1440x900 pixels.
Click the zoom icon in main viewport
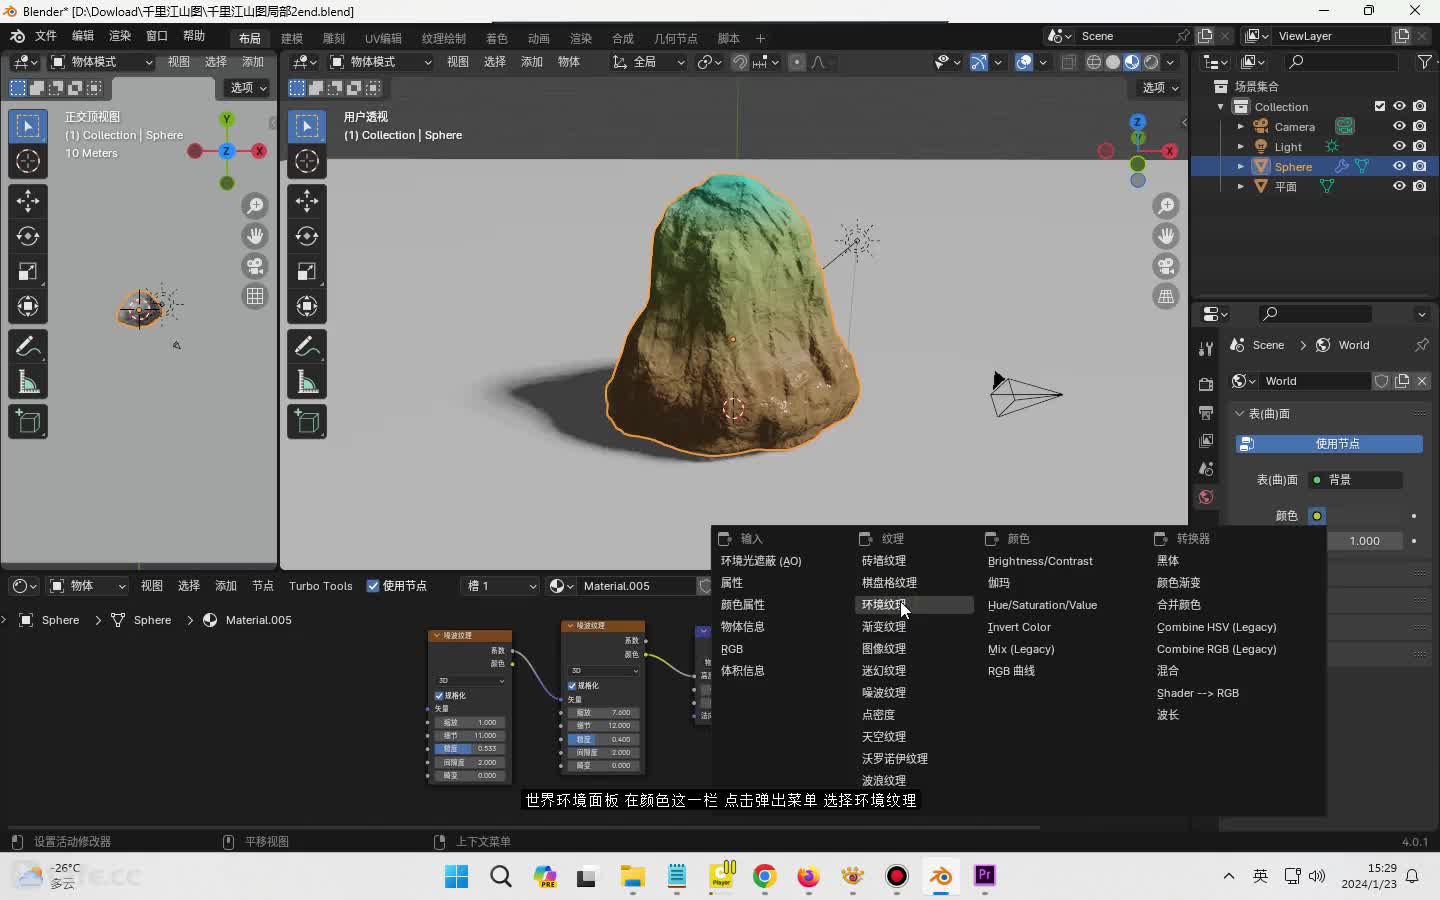point(1166,206)
